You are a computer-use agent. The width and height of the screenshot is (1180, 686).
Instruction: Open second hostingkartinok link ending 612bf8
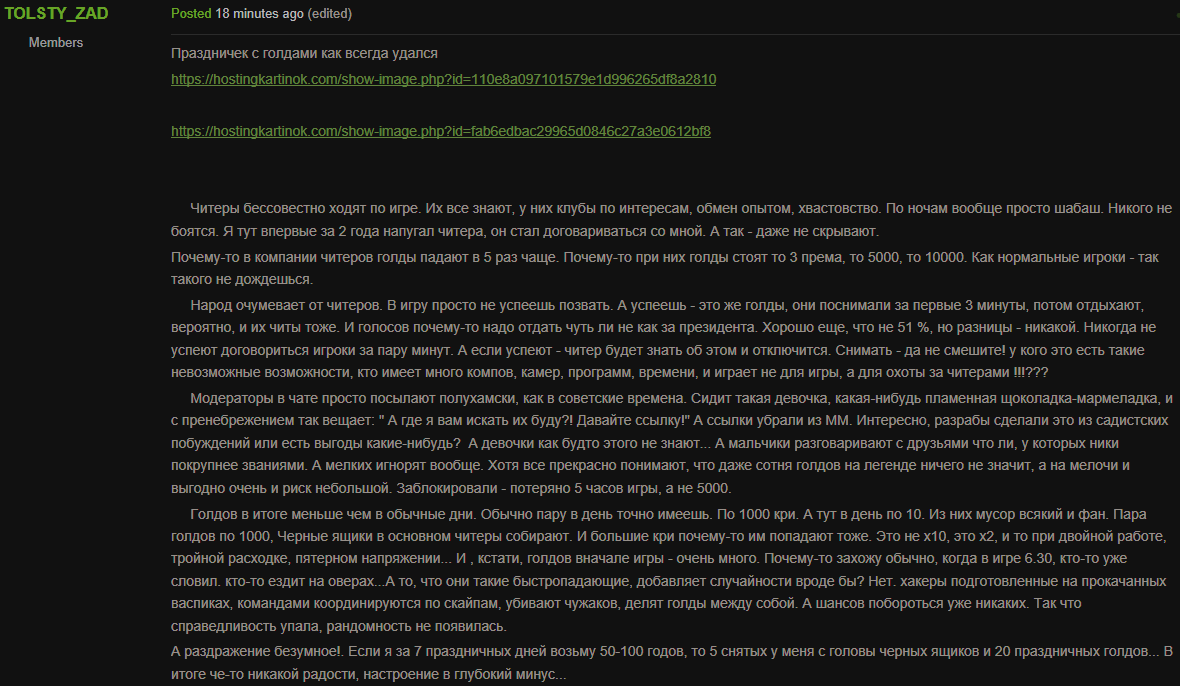440,131
